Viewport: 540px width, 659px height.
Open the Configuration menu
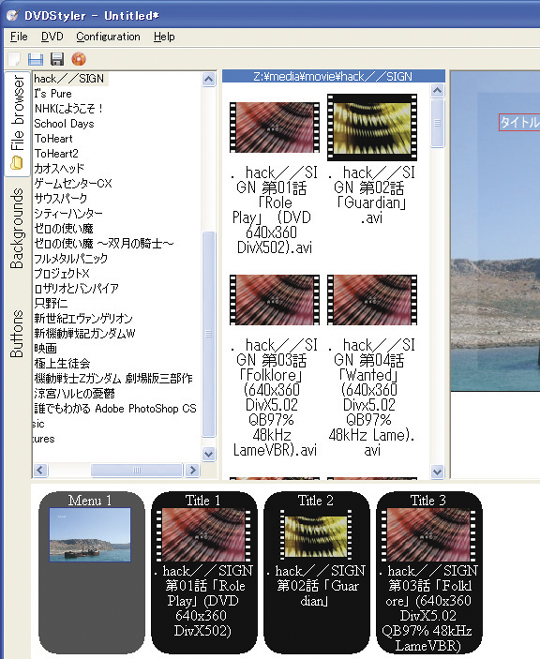tap(108, 37)
